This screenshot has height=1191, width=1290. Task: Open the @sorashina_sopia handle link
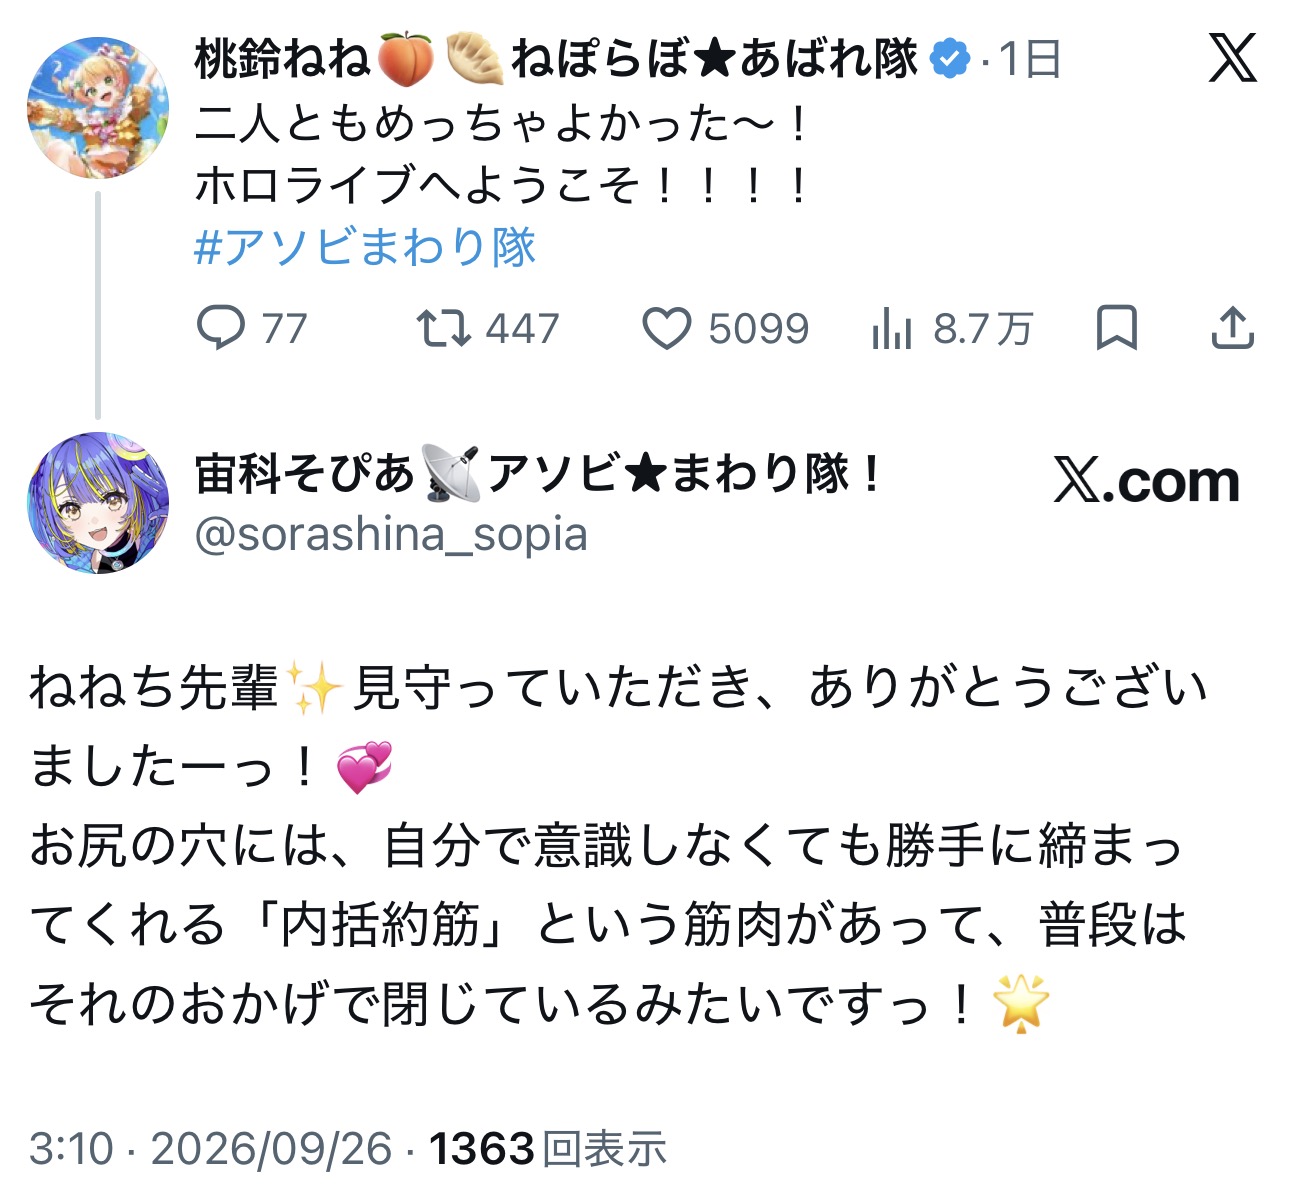[391, 534]
